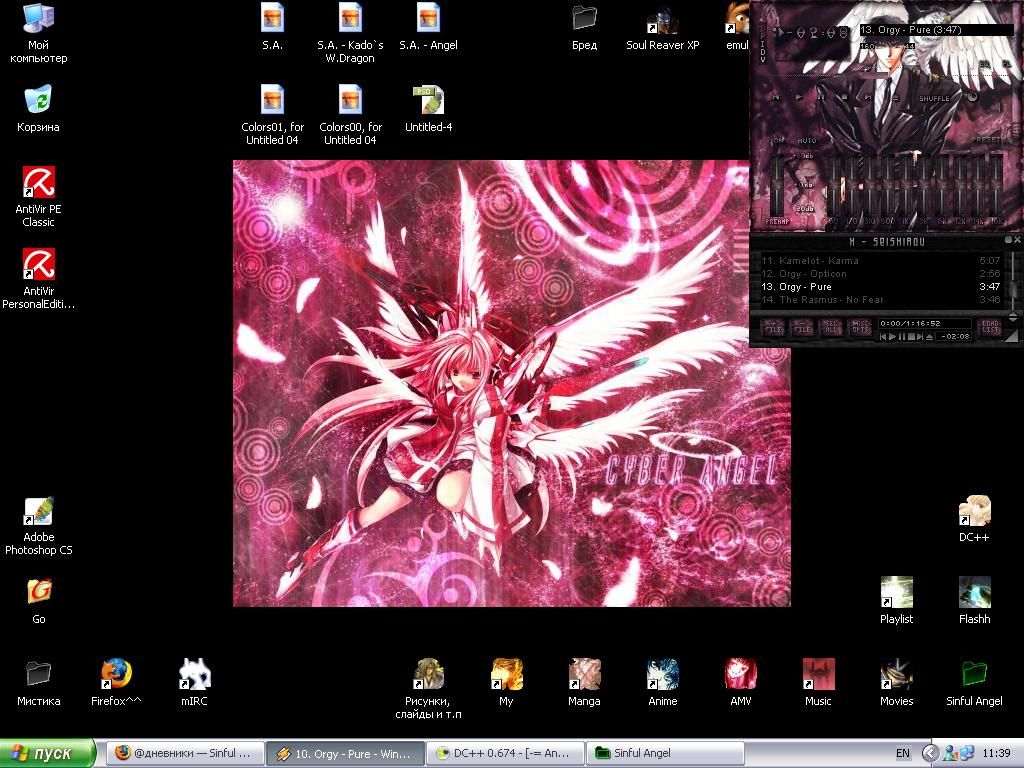Open the Flashh desktop icon

[974, 601]
